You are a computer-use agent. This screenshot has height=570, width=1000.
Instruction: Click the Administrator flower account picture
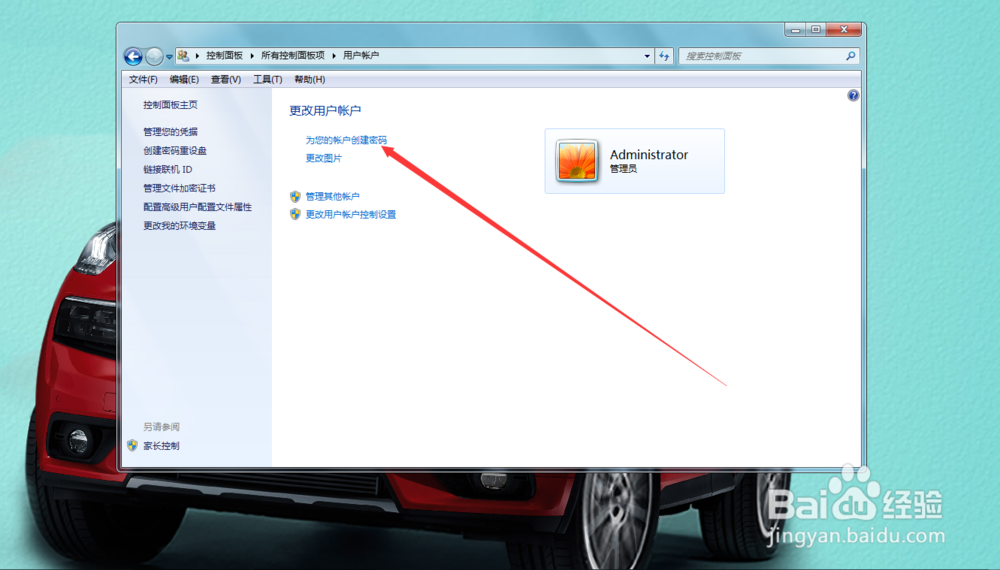coord(577,161)
